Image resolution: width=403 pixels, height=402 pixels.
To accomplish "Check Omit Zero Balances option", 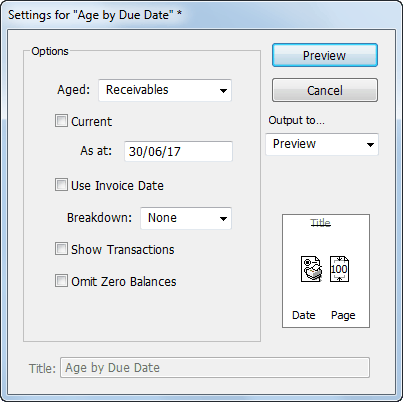I will (61, 281).
